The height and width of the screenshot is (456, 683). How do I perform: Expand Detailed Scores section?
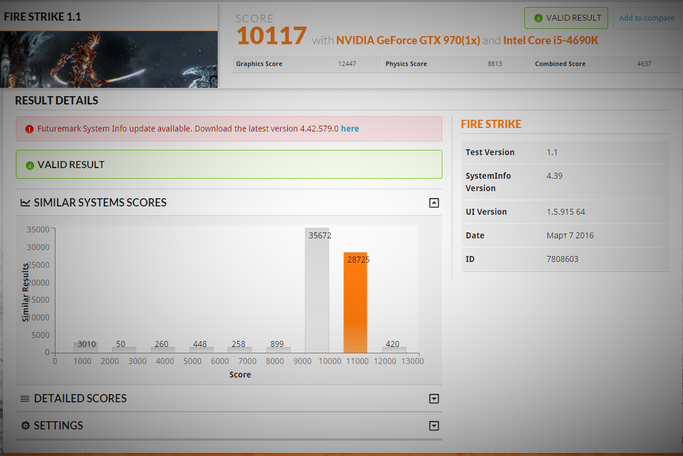[x=434, y=399]
